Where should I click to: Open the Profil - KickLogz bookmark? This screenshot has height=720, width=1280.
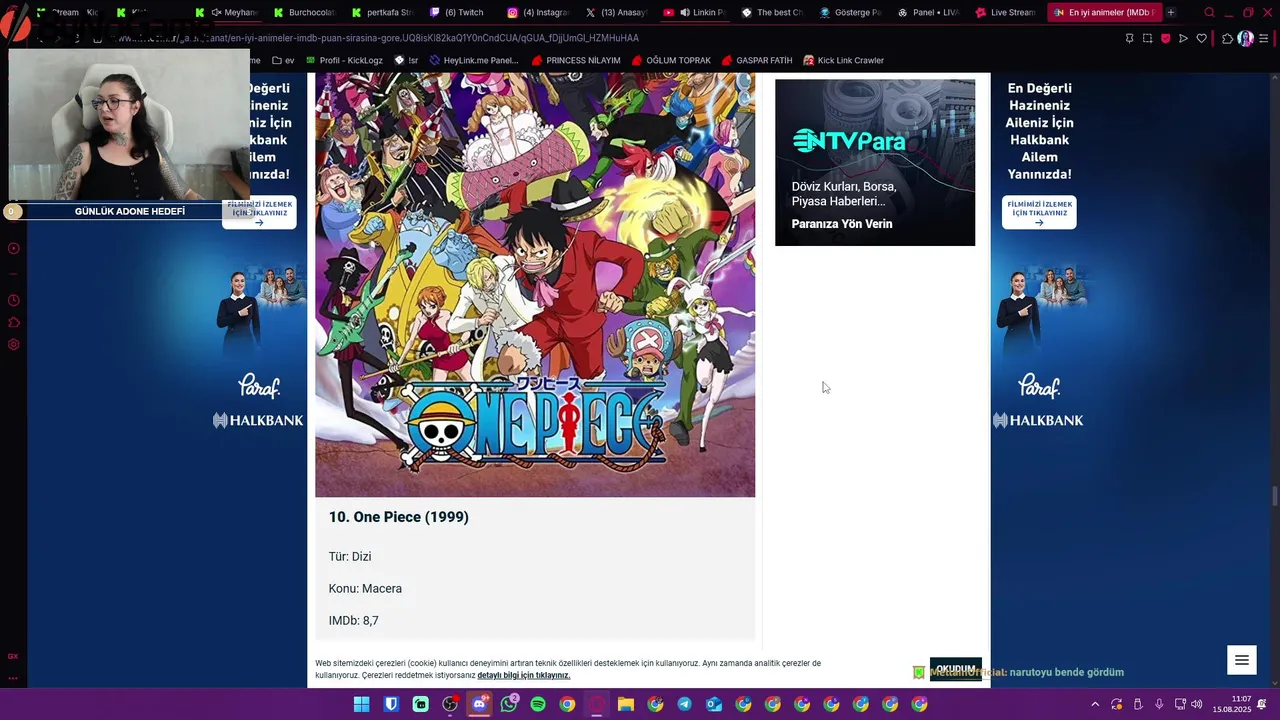click(x=344, y=60)
